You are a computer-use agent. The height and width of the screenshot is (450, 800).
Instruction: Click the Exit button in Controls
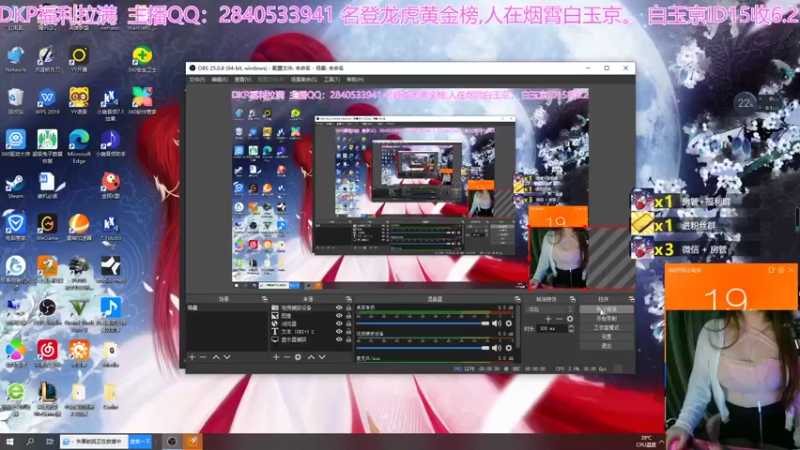(x=607, y=346)
